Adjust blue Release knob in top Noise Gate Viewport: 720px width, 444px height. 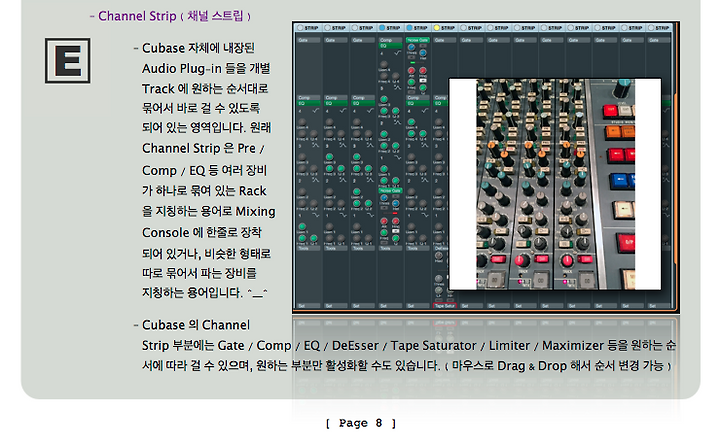[423, 53]
